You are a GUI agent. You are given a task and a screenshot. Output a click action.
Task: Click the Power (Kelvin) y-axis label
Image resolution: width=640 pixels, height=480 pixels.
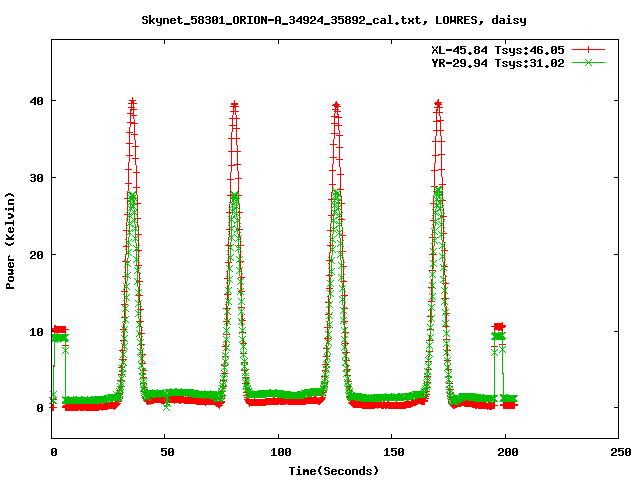(x=10, y=241)
